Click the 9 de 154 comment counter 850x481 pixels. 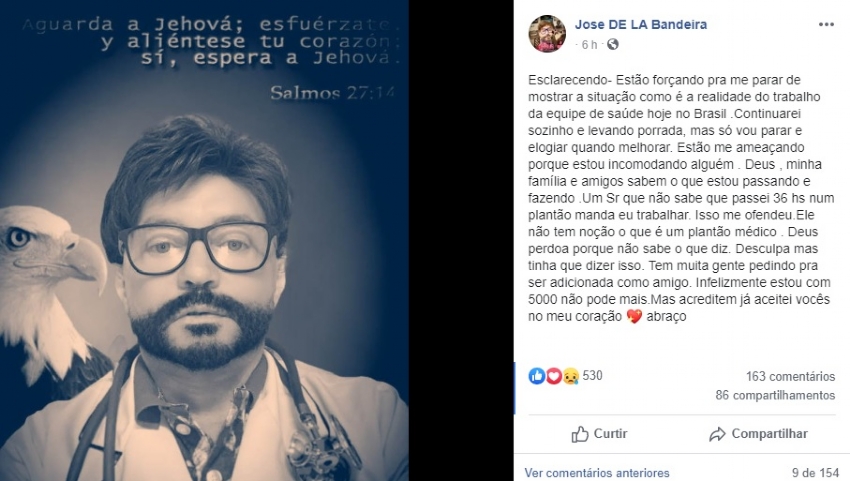coord(815,473)
